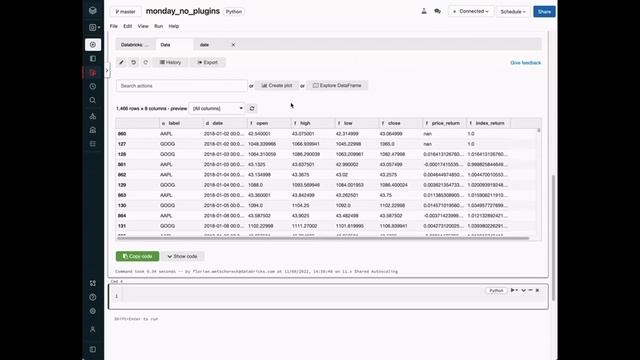The height and width of the screenshot is (360, 640).
Task: Click the undo arrow icon
Action: click(133, 62)
